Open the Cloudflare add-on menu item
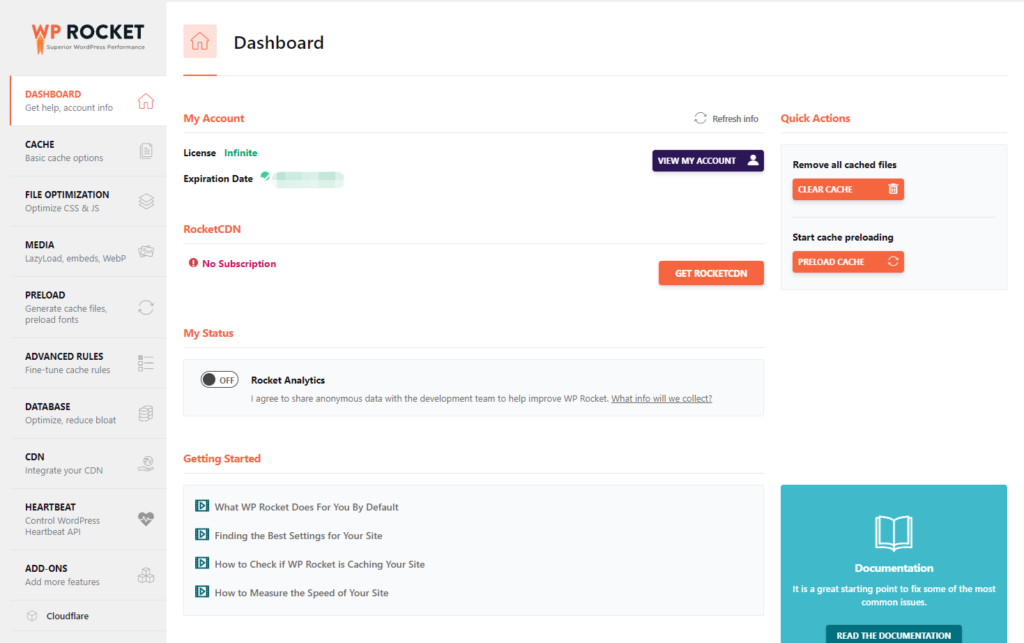This screenshot has width=1024, height=643. coord(67,616)
